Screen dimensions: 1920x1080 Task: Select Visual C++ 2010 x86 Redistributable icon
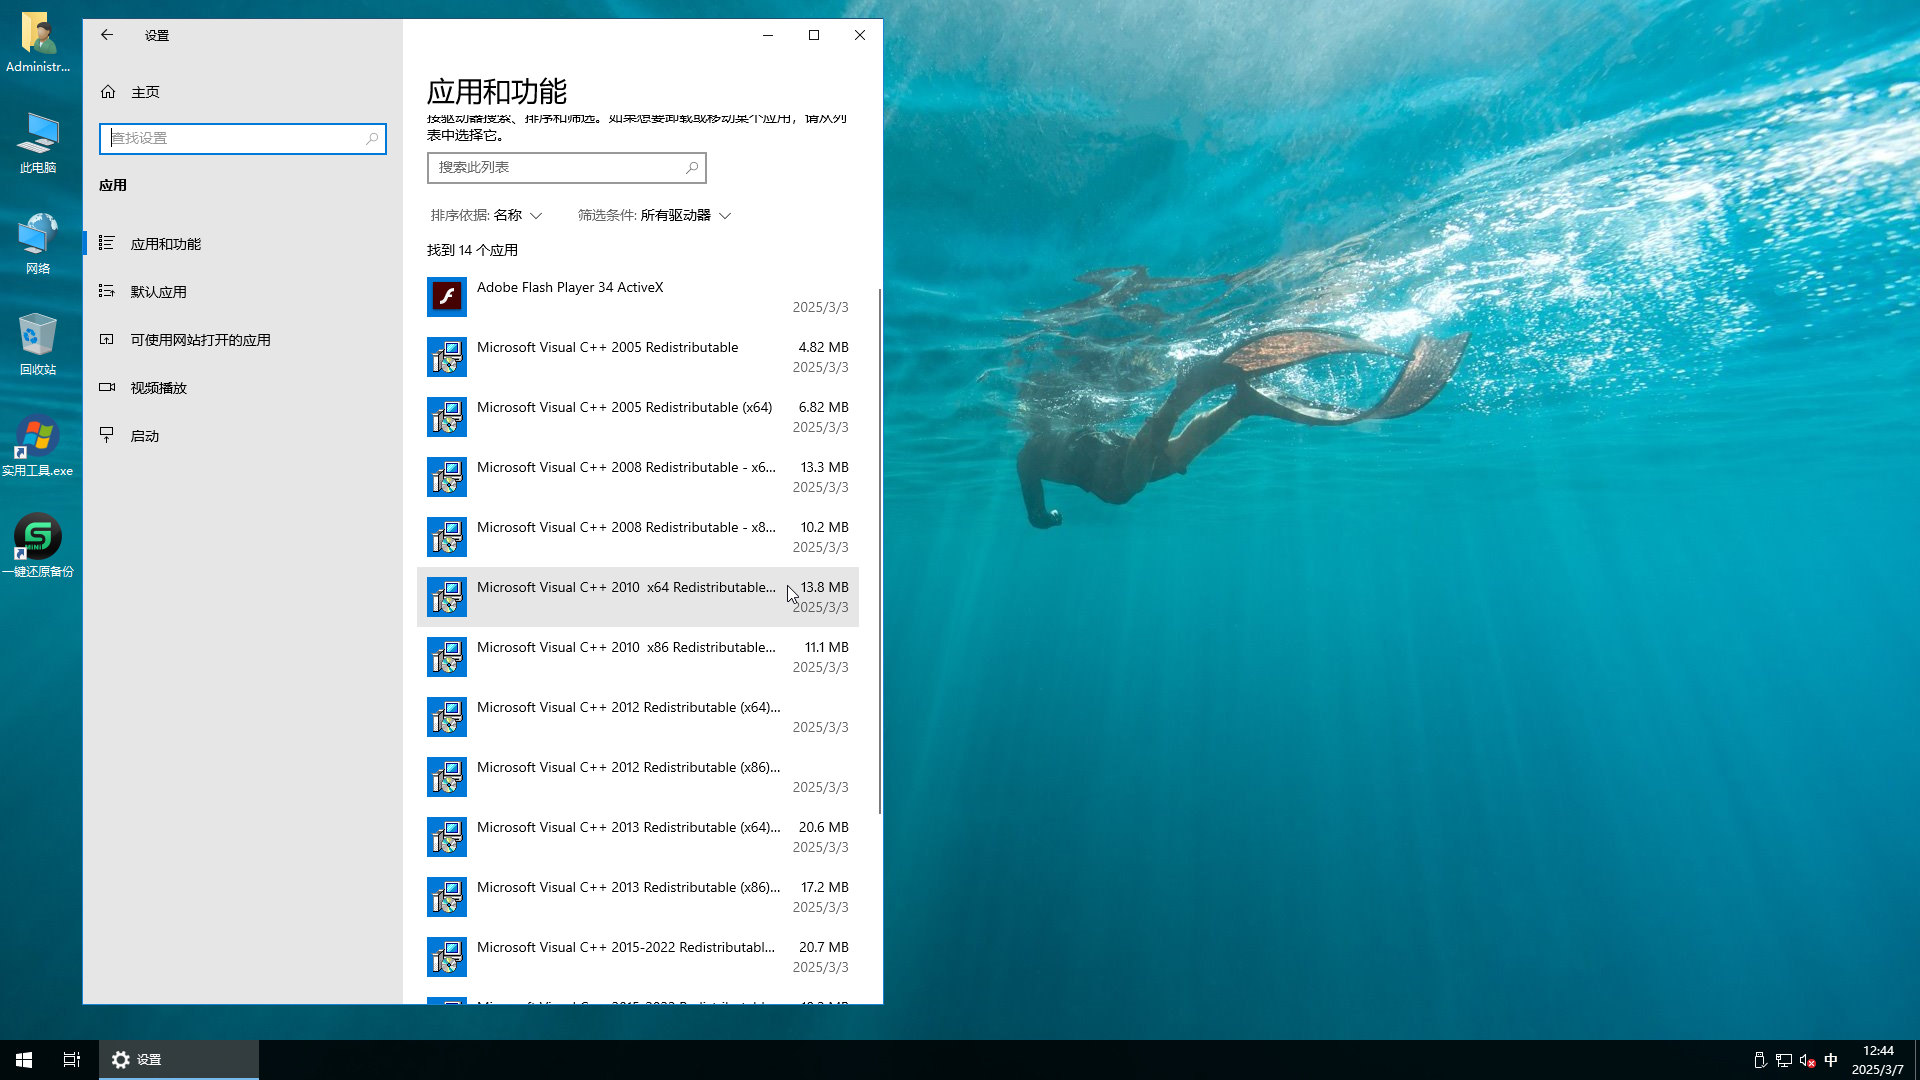point(447,657)
